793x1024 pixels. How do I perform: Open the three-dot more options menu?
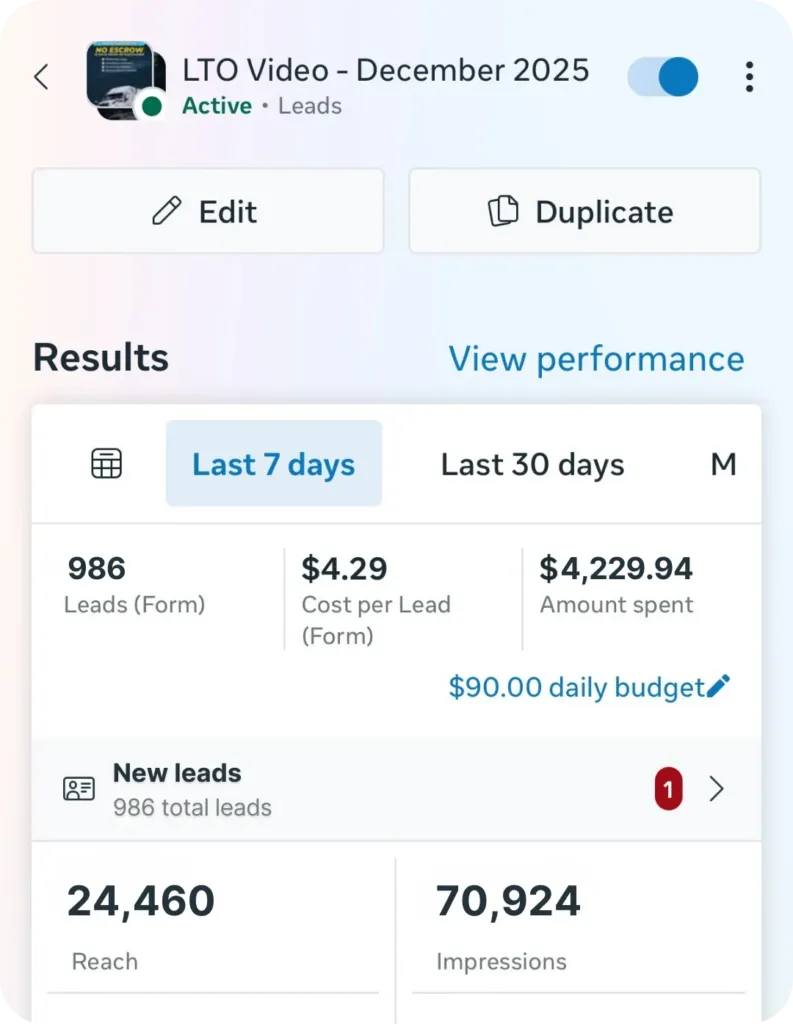pos(749,77)
